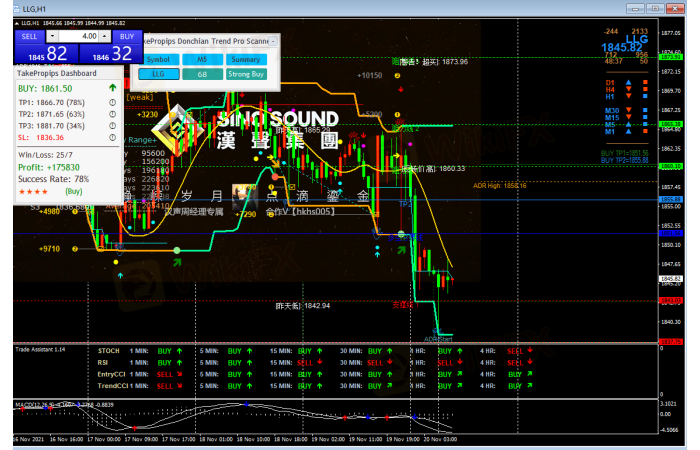Click the four-star rating in dashboard

pyautogui.click(x=34, y=189)
